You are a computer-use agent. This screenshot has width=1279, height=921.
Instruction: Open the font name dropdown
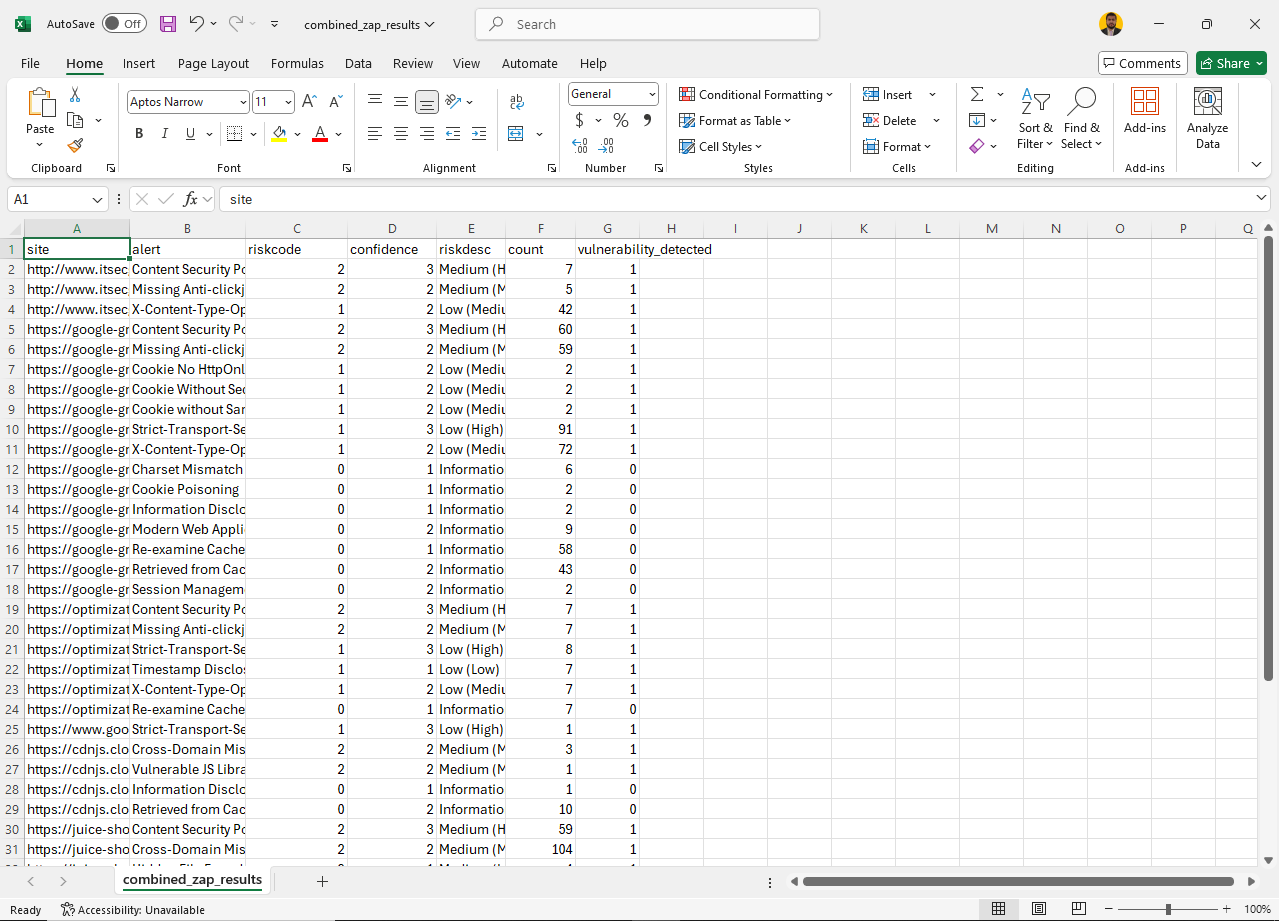[243, 102]
